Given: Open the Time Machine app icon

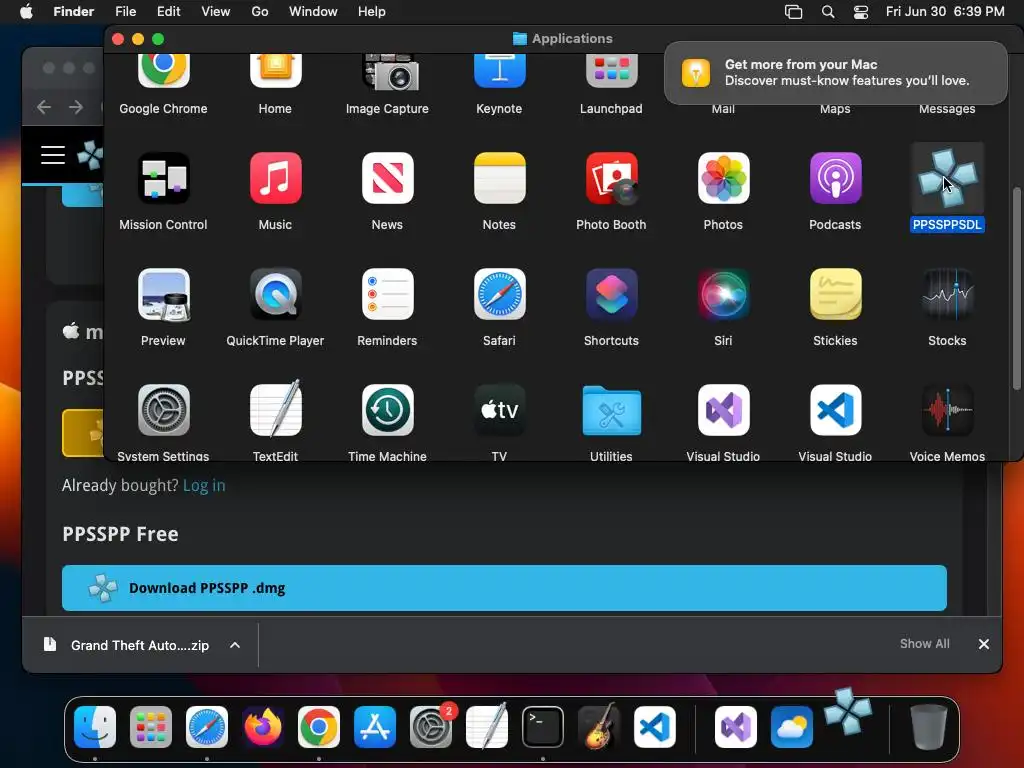Looking at the screenshot, I should (x=387, y=410).
